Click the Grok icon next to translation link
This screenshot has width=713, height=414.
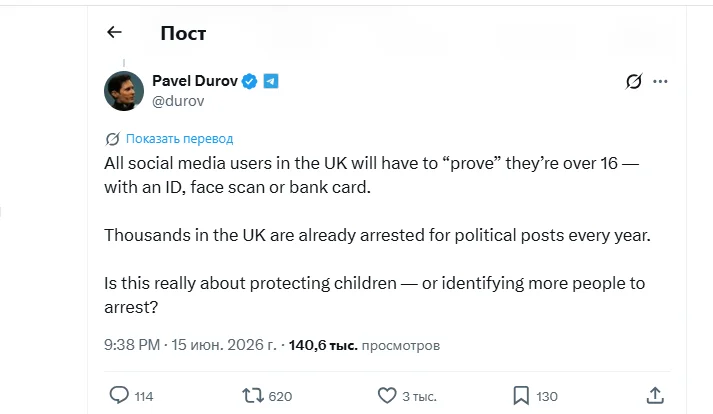click(112, 139)
